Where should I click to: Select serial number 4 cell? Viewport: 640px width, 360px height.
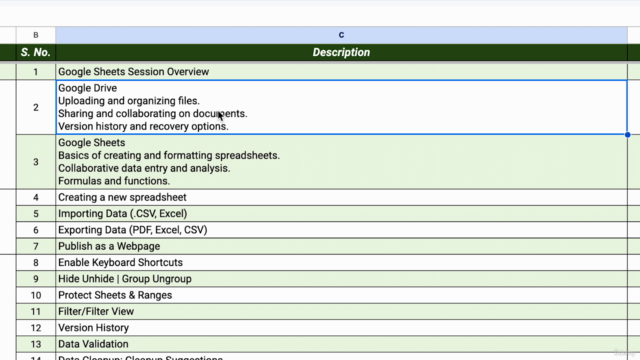(36, 197)
